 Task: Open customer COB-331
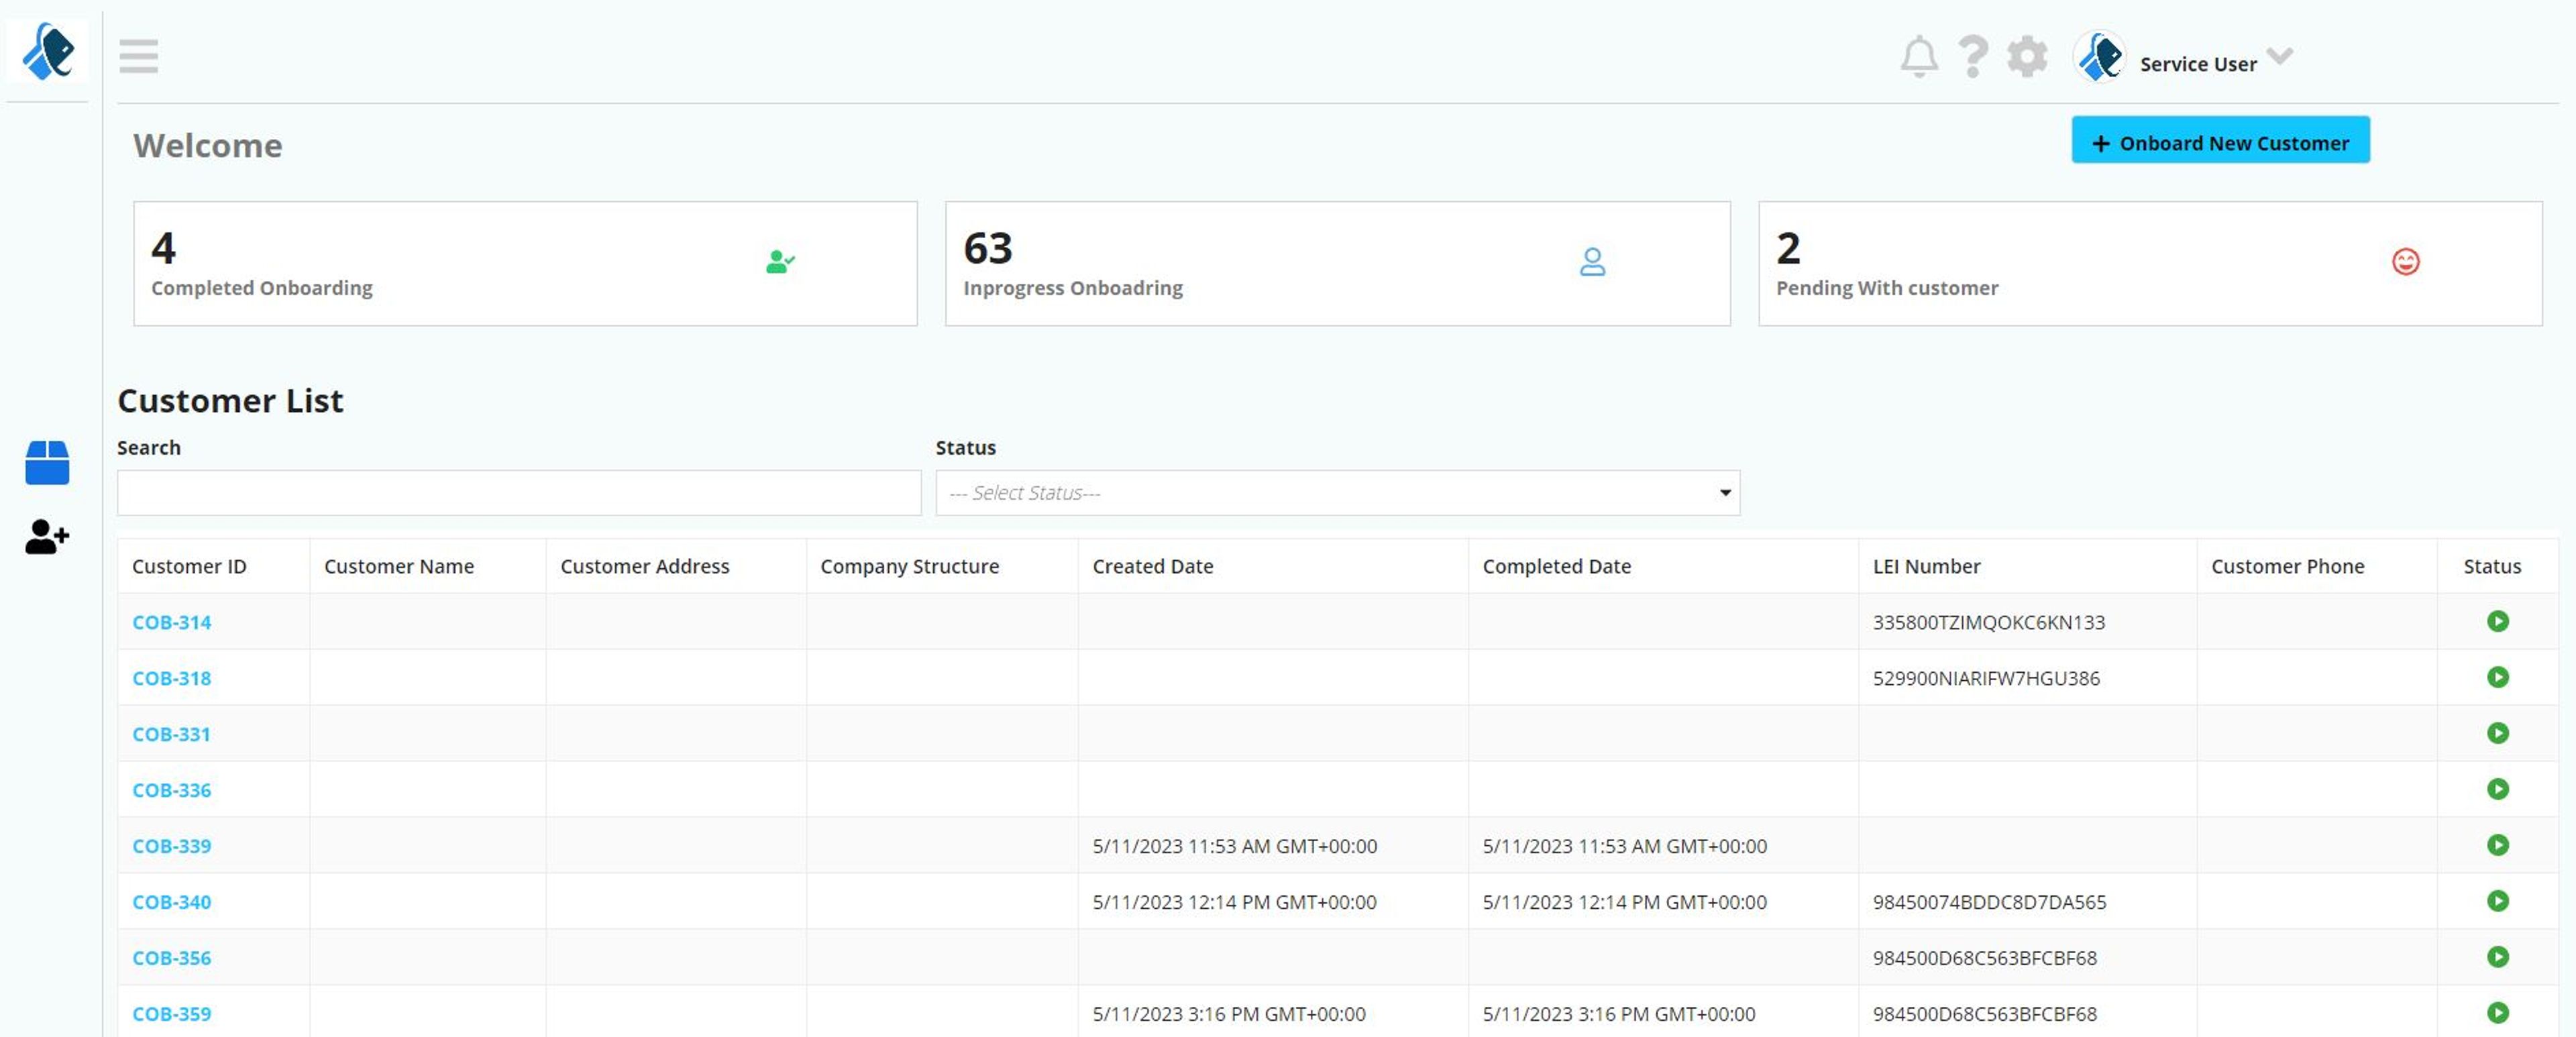171,734
